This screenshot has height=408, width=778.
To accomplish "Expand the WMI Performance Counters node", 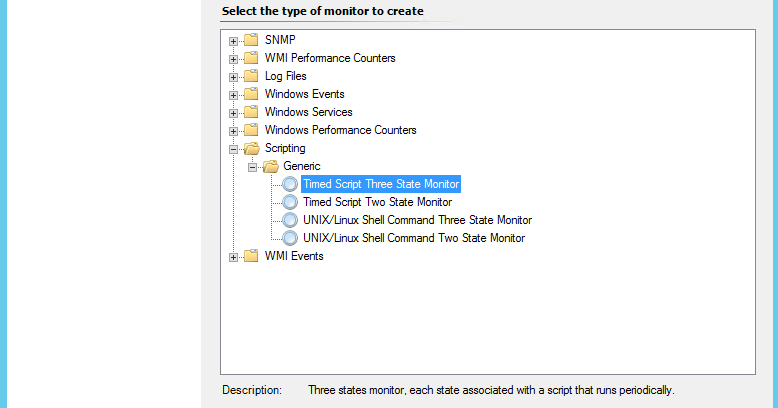I will pyautogui.click(x=233, y=59).
